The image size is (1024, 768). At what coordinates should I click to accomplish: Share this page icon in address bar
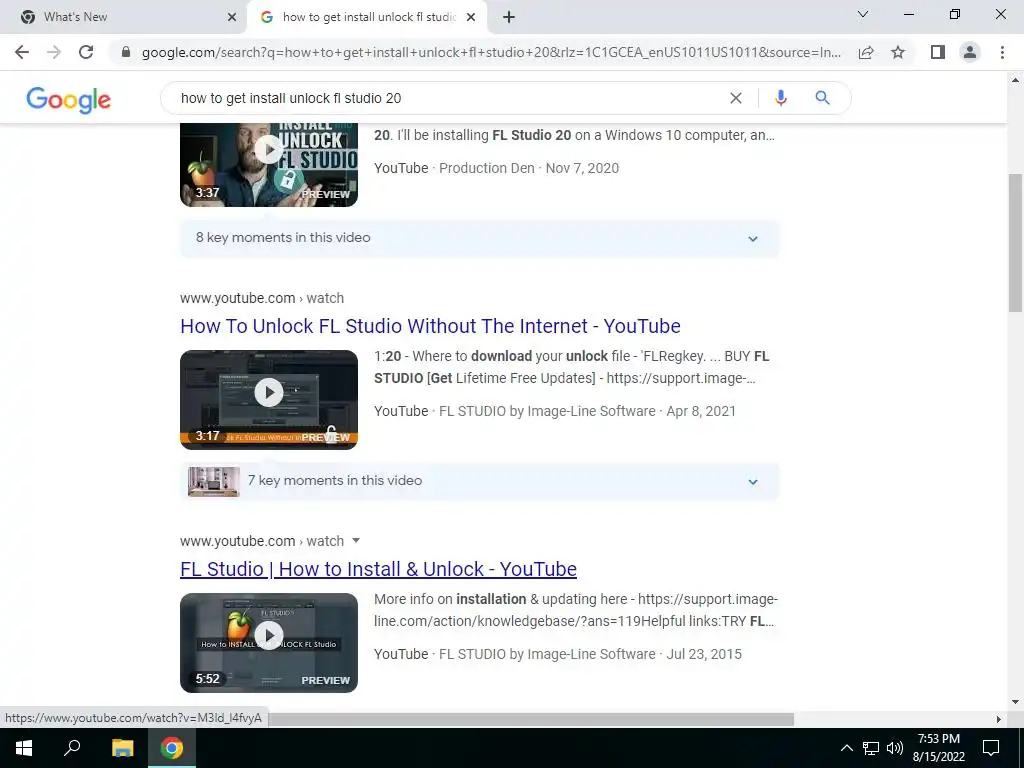[866, 52]
